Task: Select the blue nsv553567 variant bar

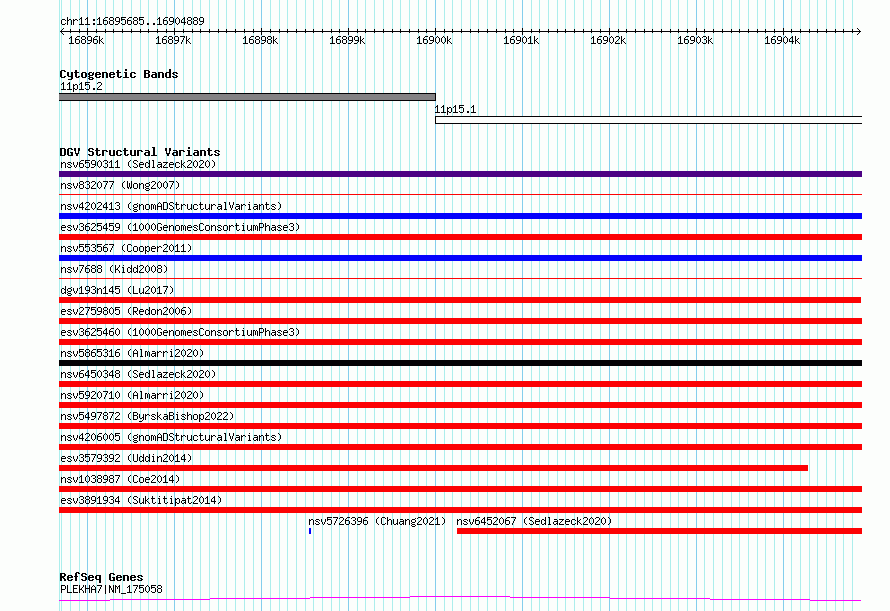Action: click(x=460, y=258)
